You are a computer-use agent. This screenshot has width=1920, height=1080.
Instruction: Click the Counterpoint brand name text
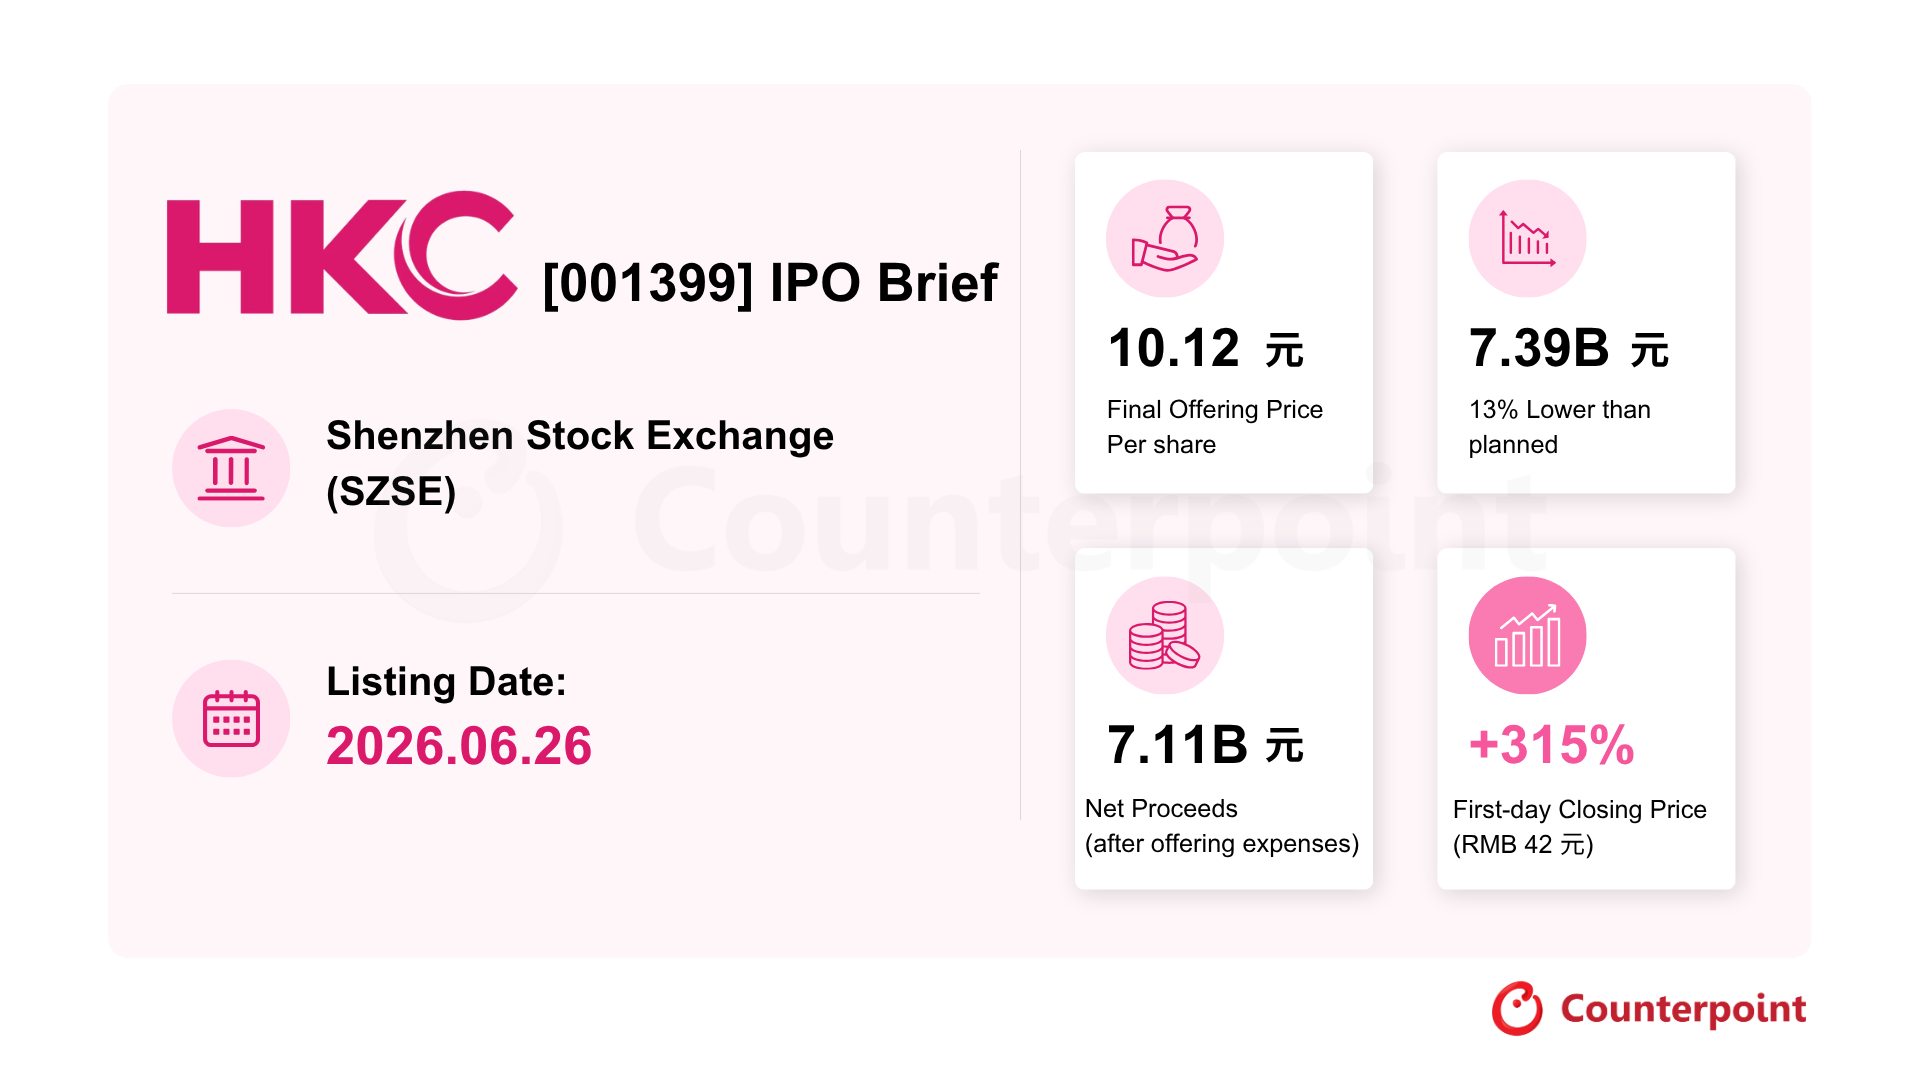click(x=1683, y=1009)
